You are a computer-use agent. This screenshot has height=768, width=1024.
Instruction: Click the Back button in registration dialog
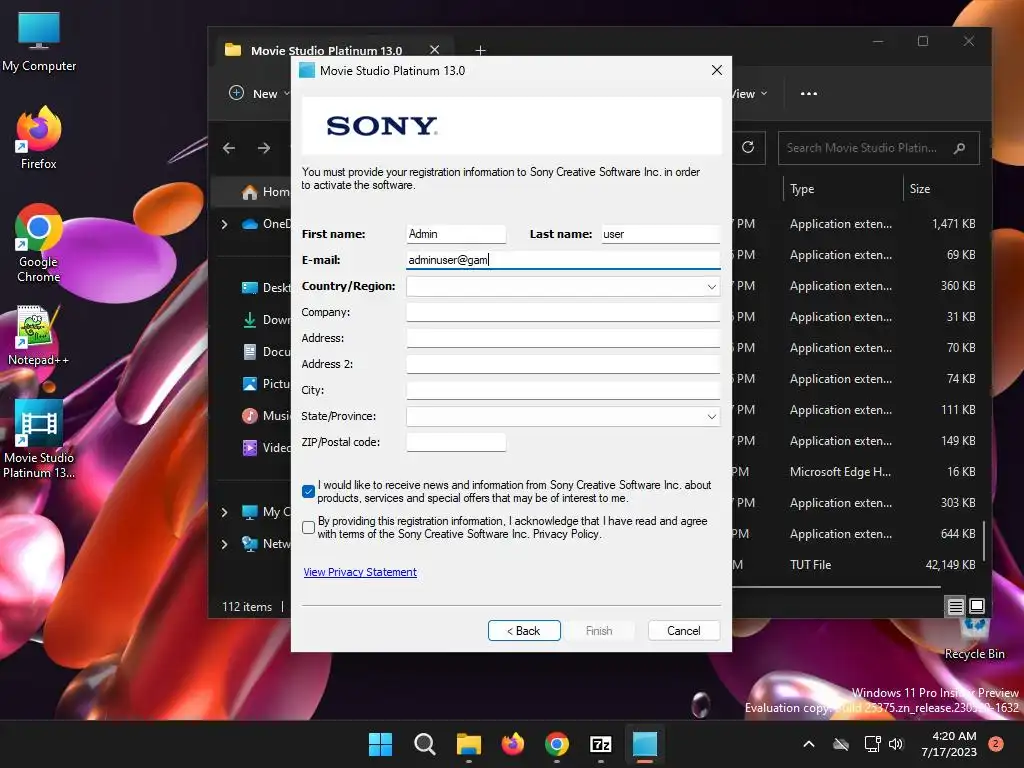coord(524,631)
